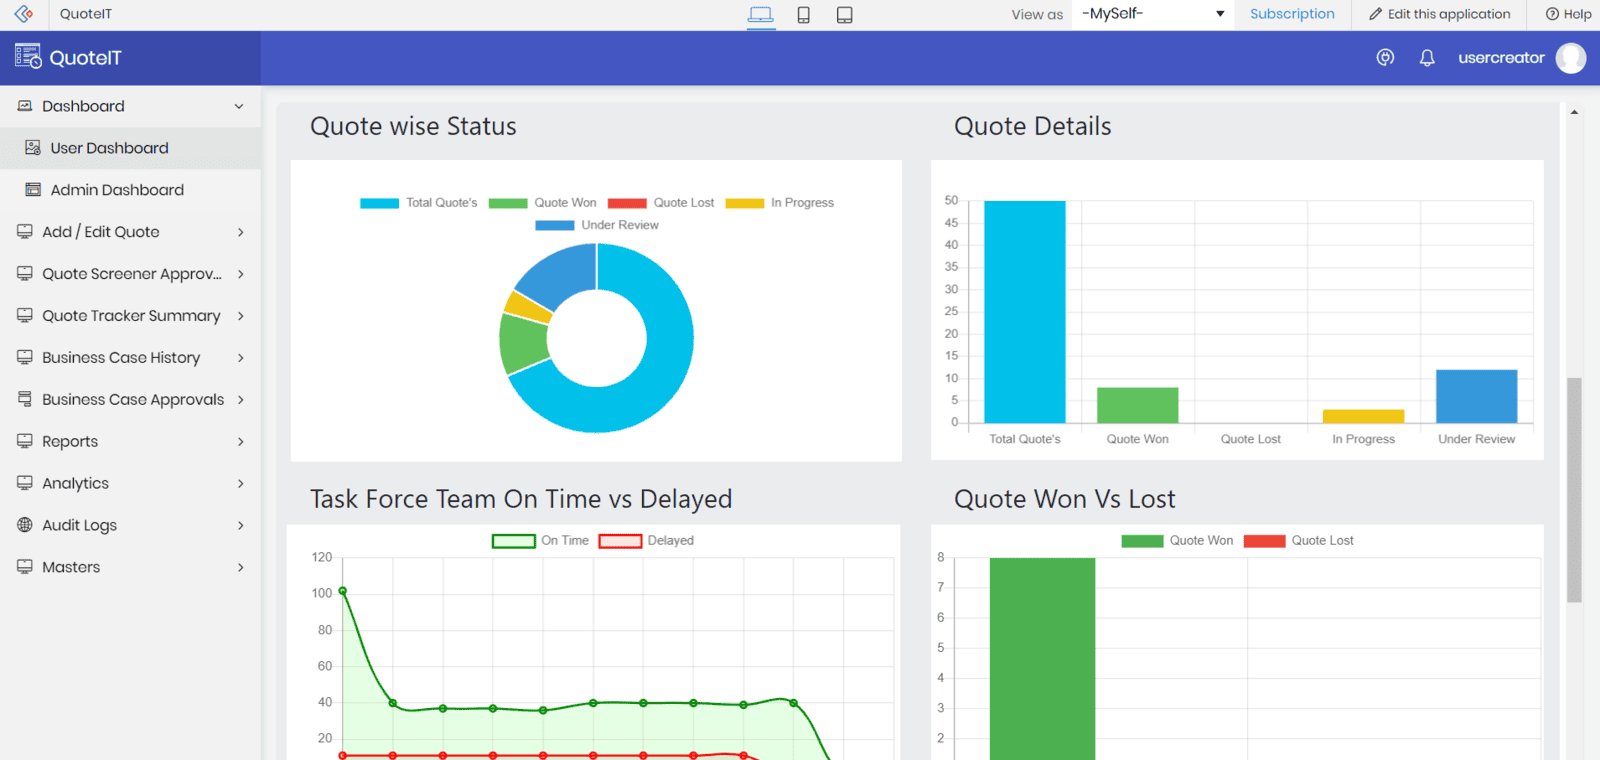The width and height of the screenshot is (1600, 760).
Task: Click the notification bell icon
Action: tap(1427, 58)
